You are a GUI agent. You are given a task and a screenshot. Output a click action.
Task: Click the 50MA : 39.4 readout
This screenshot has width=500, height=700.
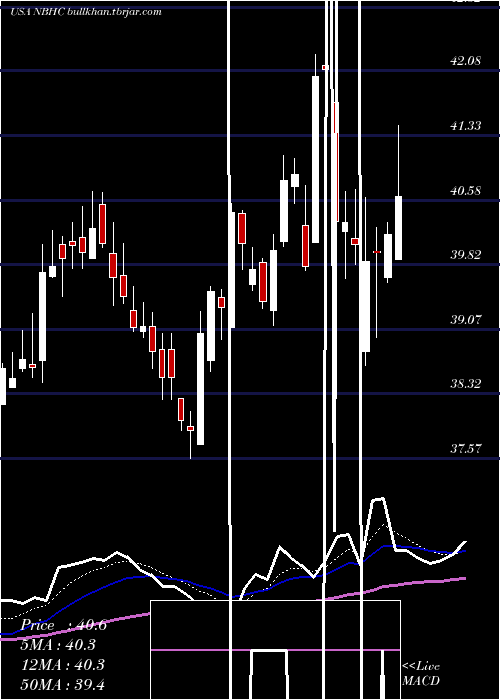click(63, 684)
